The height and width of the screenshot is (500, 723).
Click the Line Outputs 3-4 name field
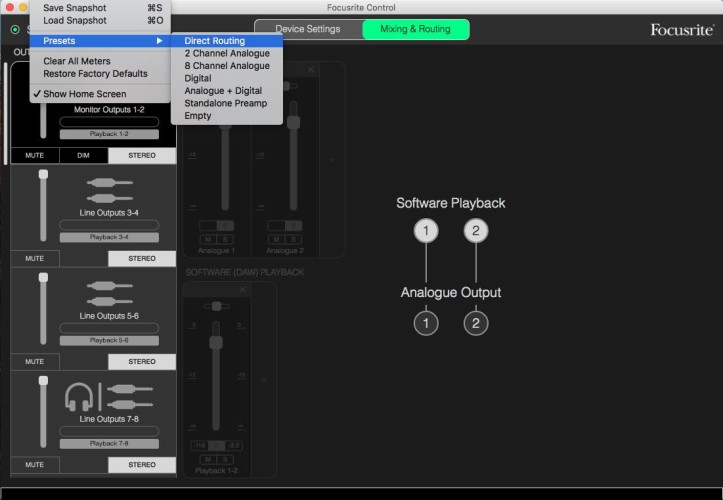point(109,225)
